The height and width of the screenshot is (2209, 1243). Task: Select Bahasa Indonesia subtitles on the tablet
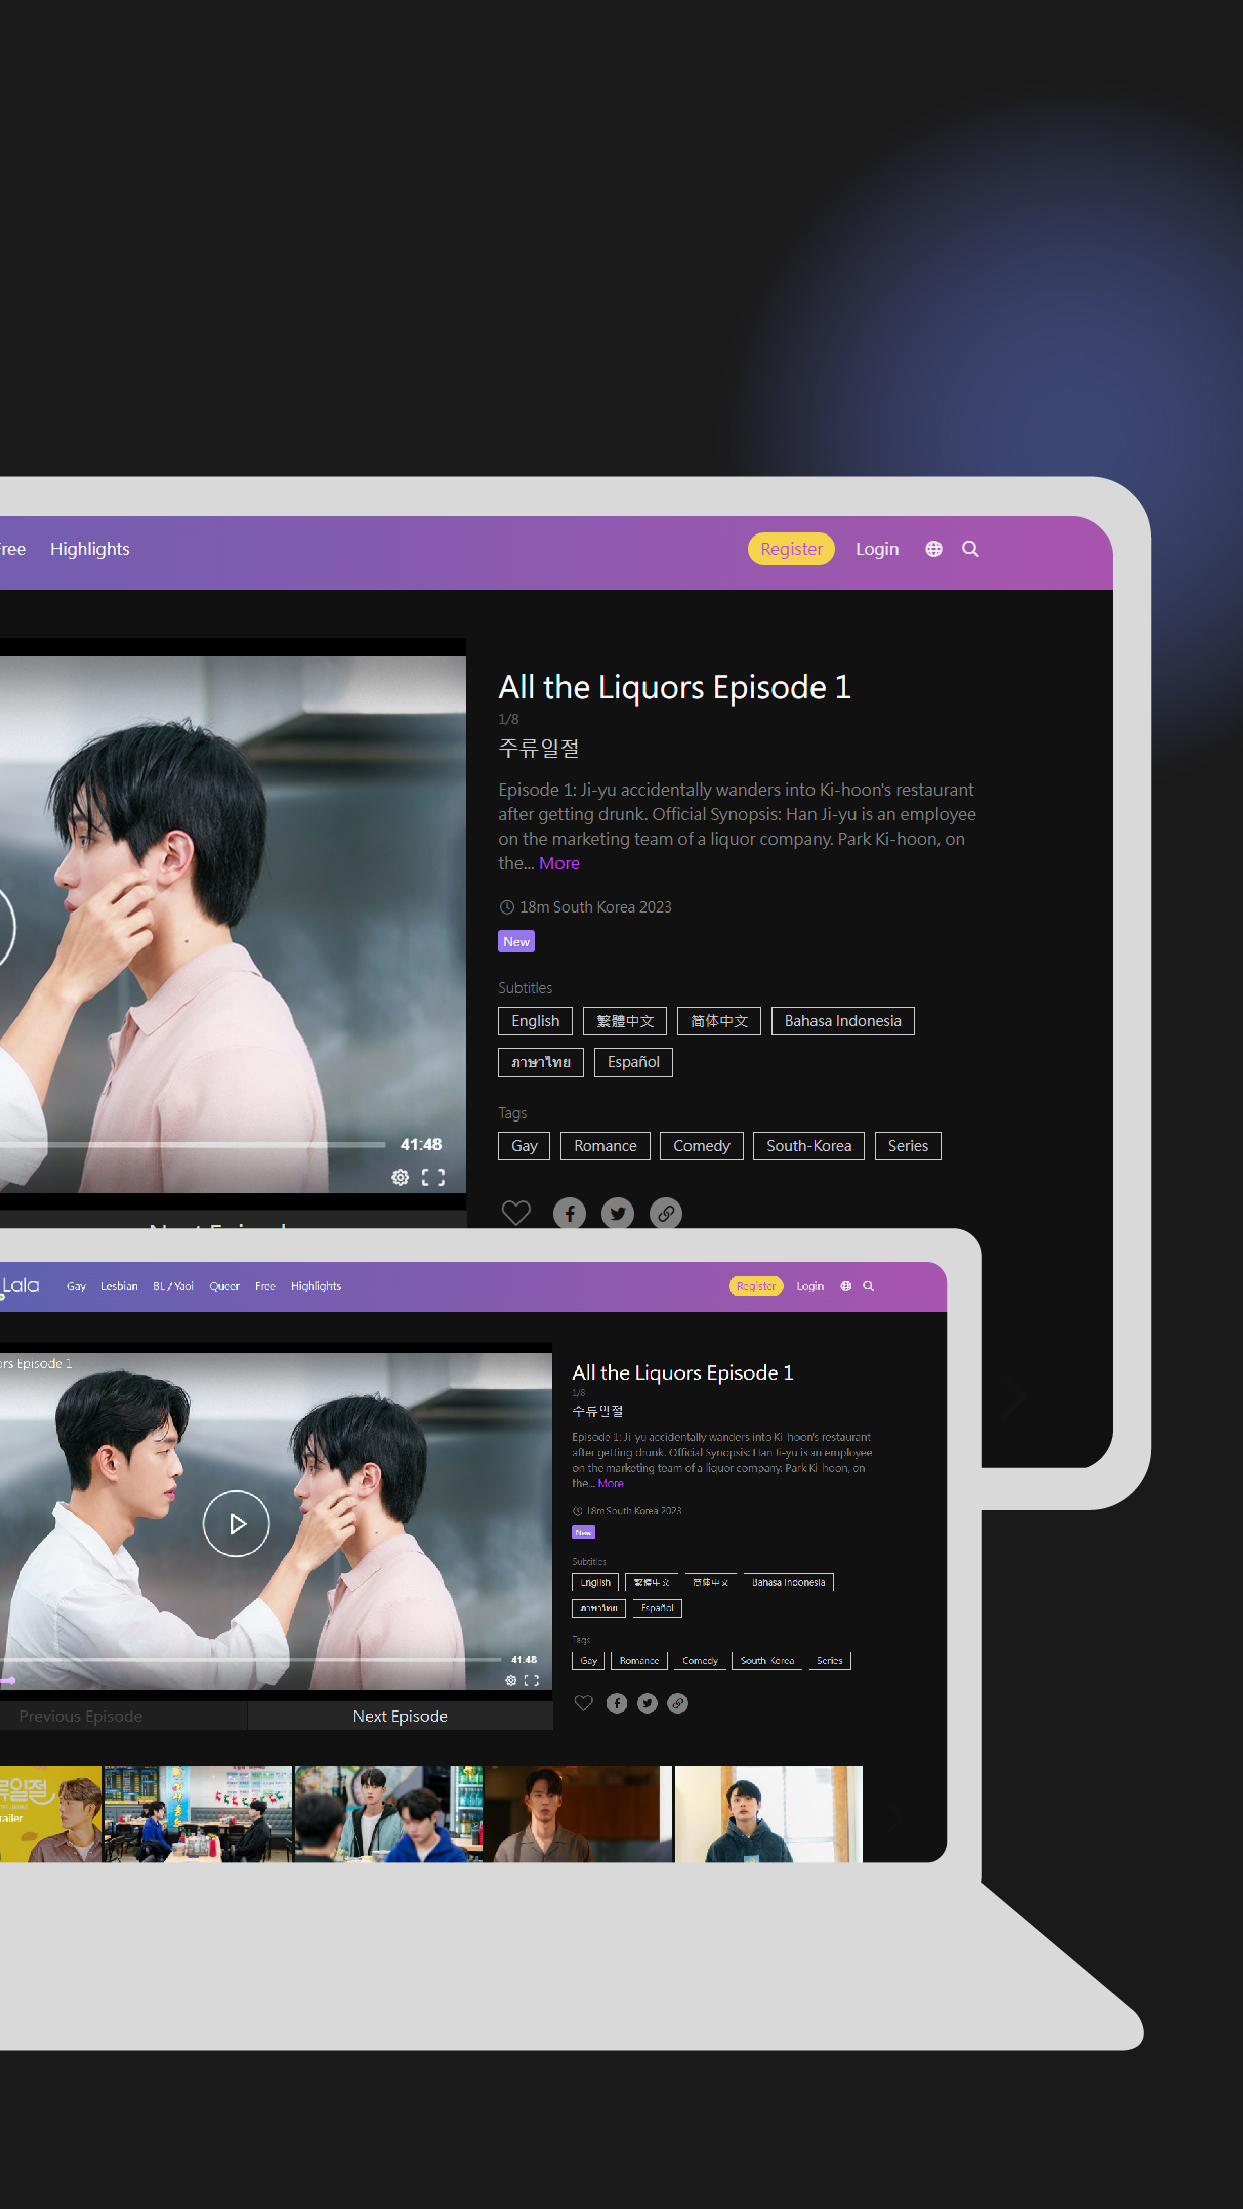pos(843,1021)
